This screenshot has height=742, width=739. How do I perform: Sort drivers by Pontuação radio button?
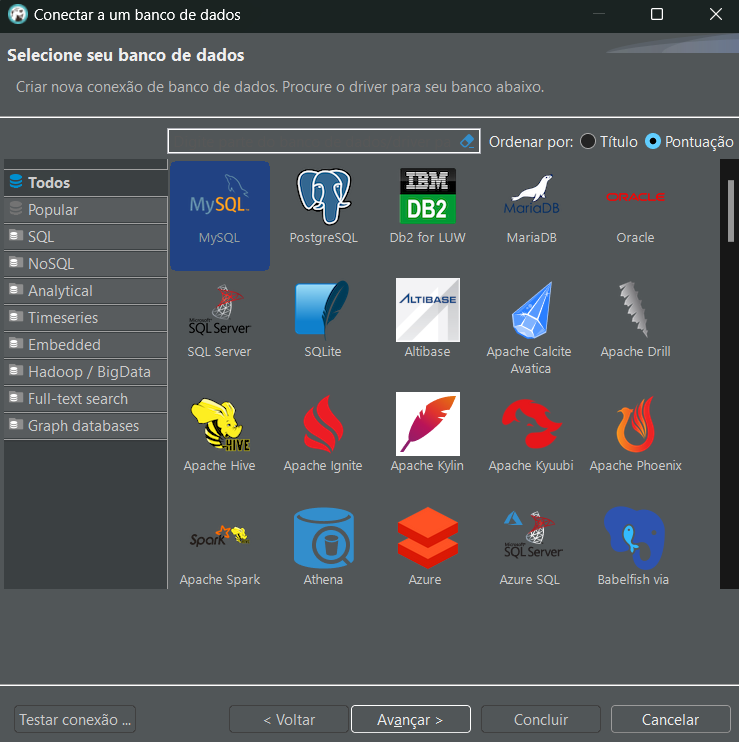(x=653, y=142)
